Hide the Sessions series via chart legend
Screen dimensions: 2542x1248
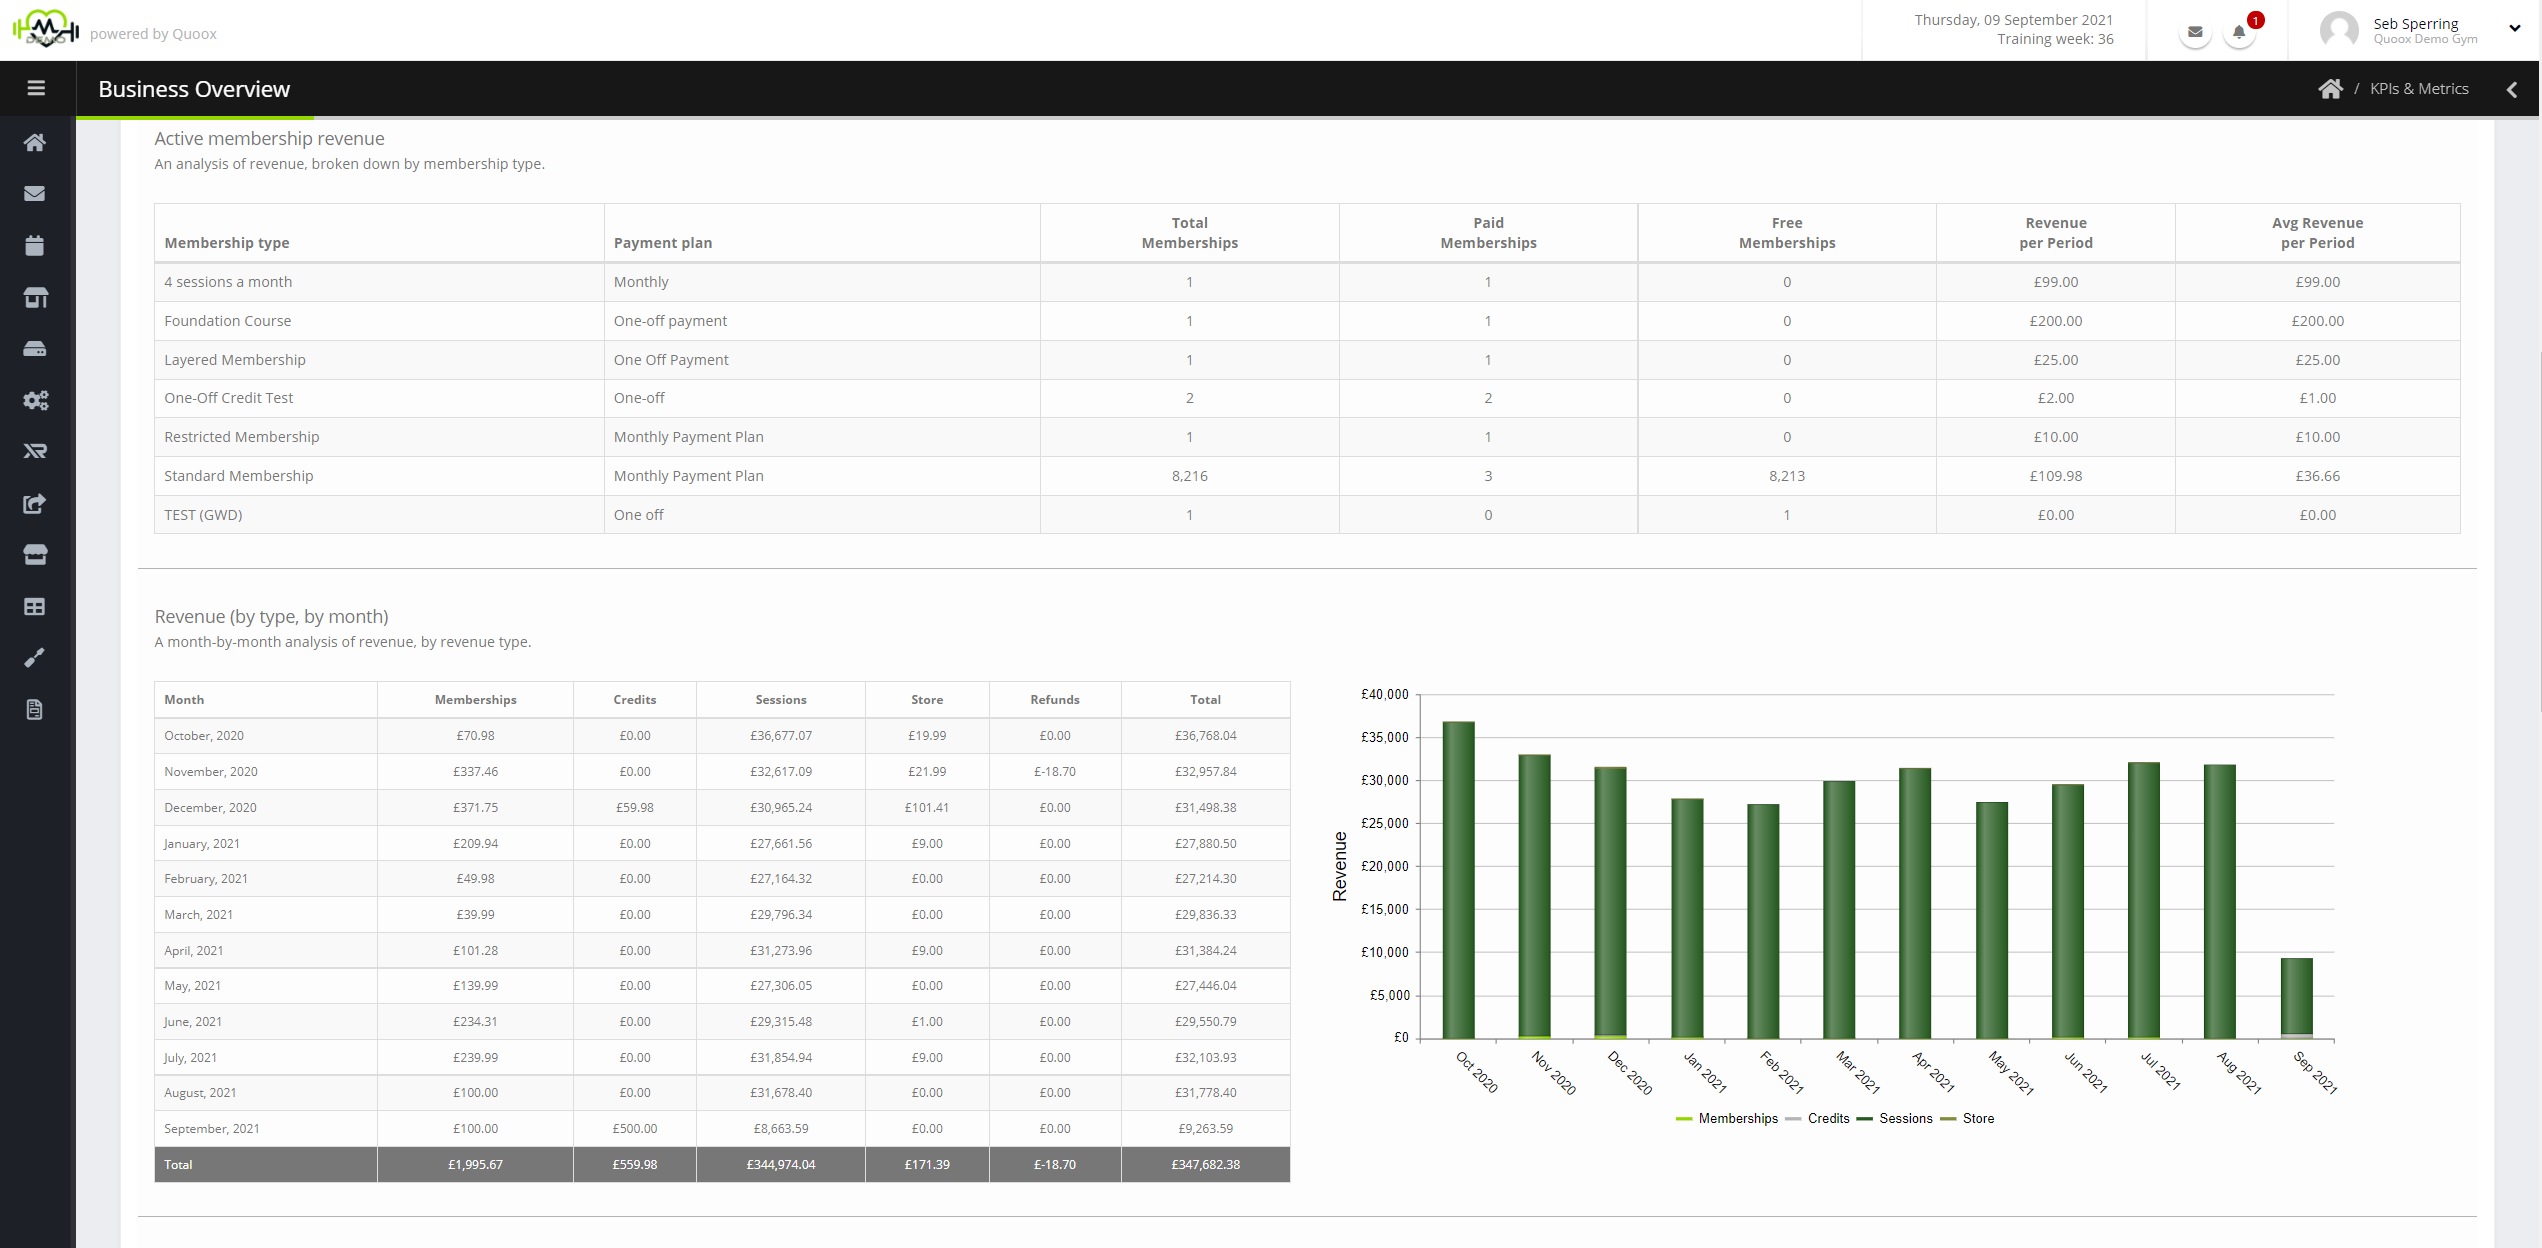(1905, 1118)
